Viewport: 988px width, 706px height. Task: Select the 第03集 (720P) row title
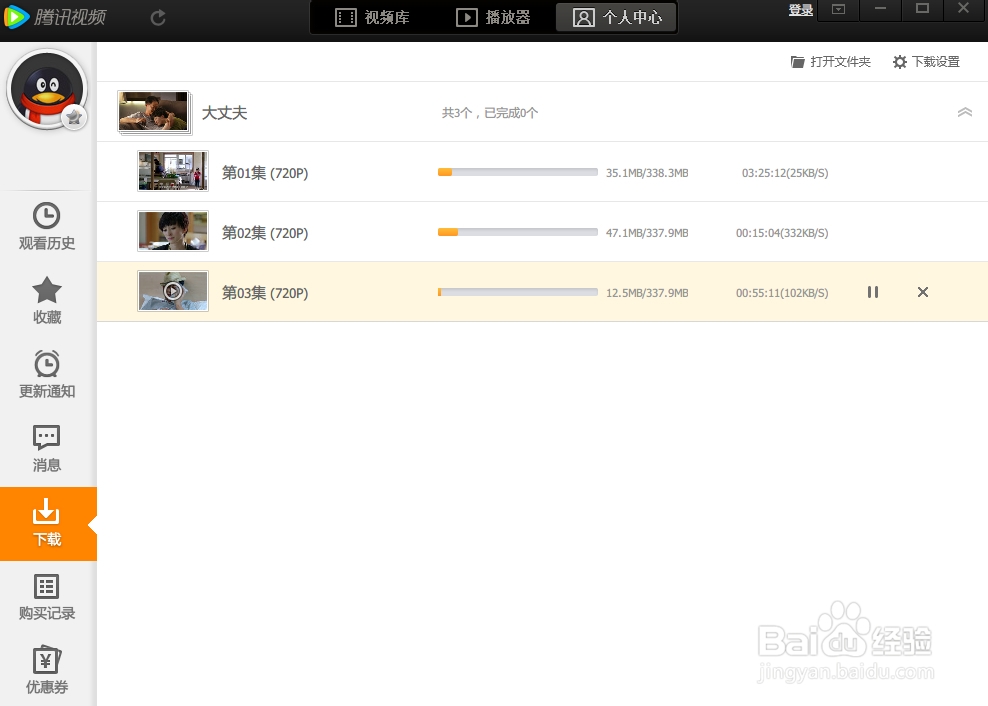265,292
